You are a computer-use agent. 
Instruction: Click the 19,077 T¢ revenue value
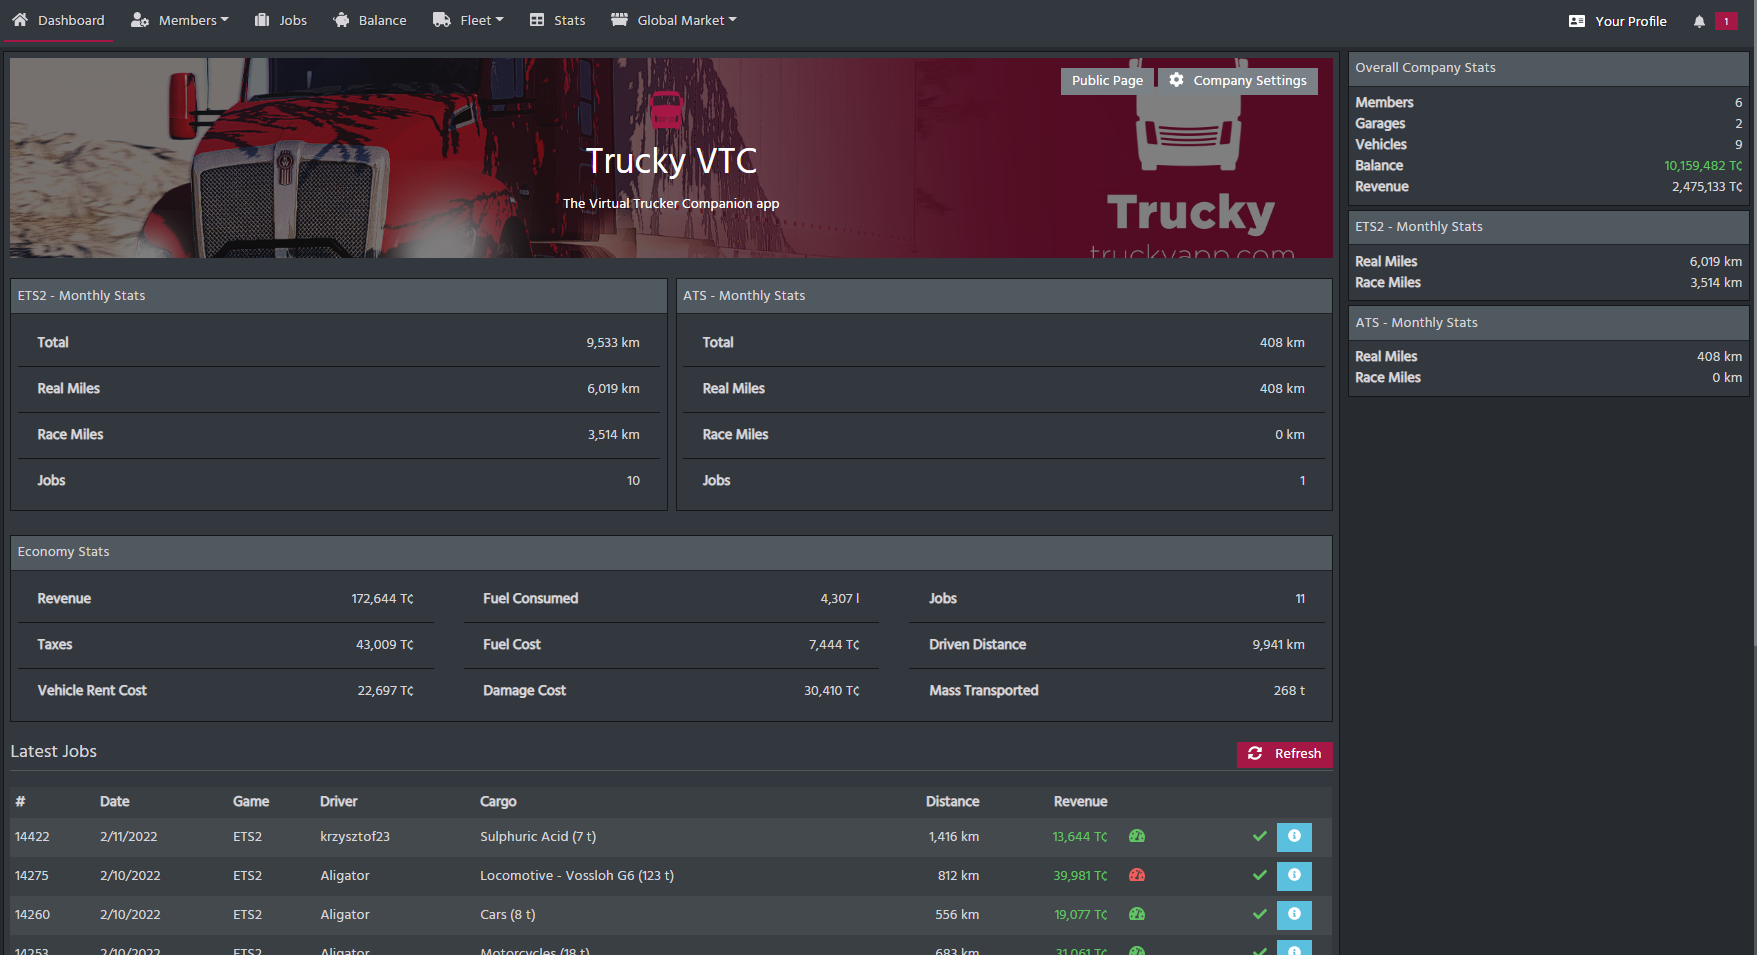1081,915
